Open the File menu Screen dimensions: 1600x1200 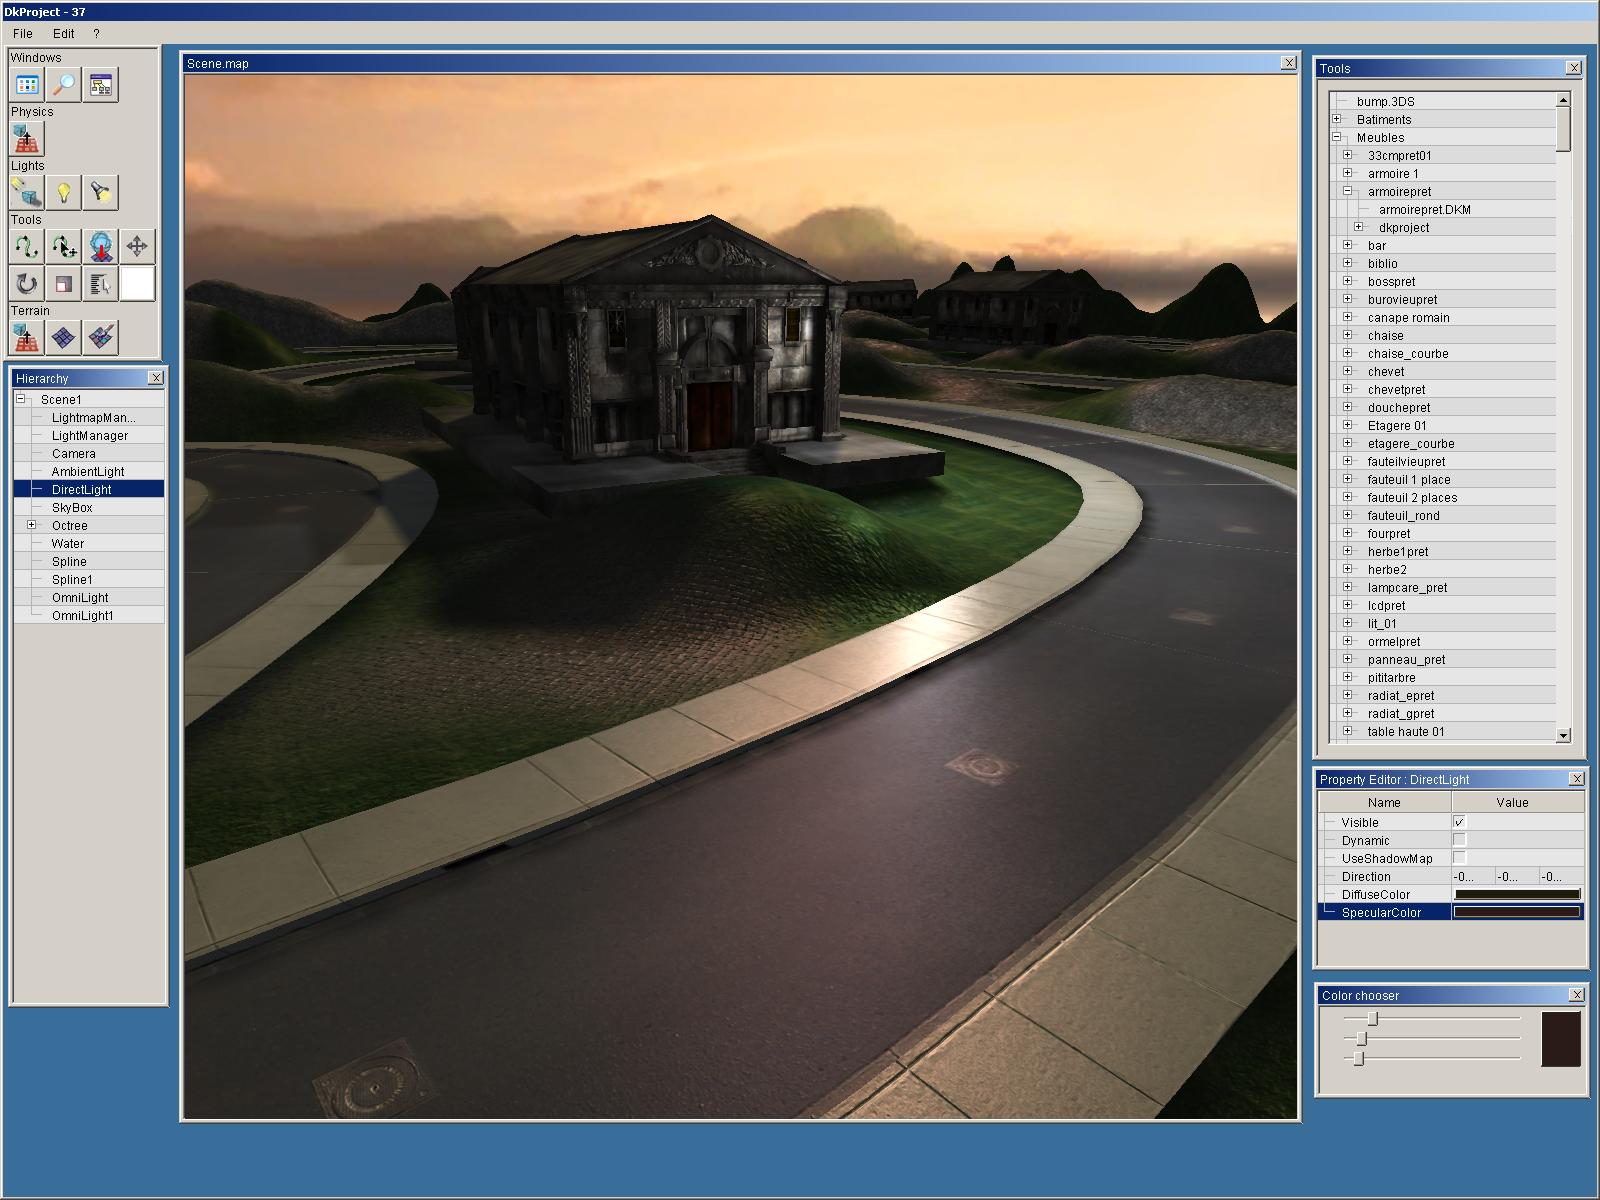[22, 33]
